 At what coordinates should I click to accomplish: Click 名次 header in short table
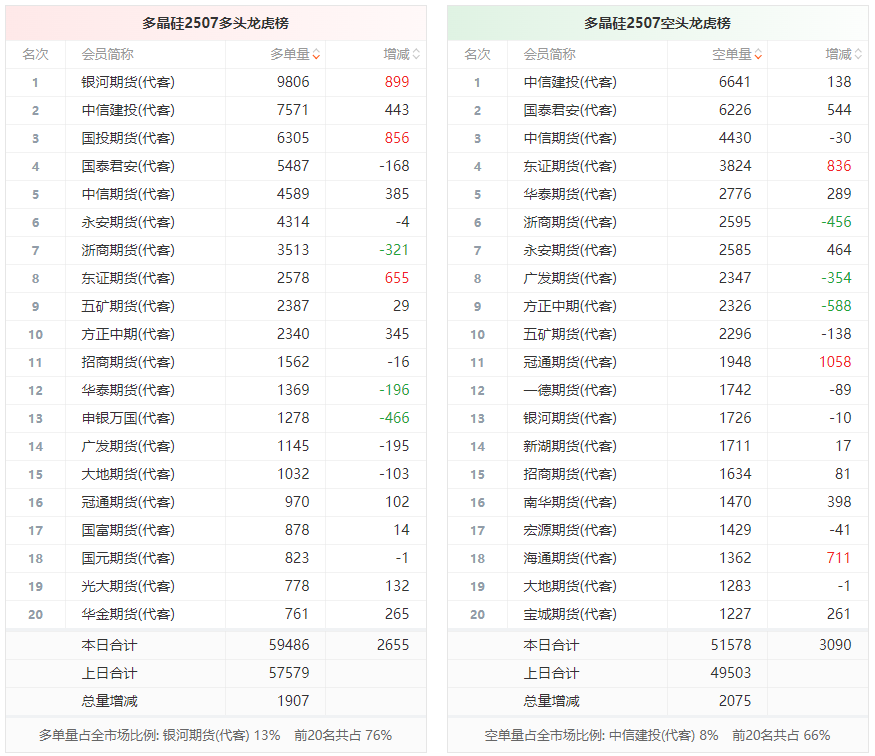[x=477, y=54]
